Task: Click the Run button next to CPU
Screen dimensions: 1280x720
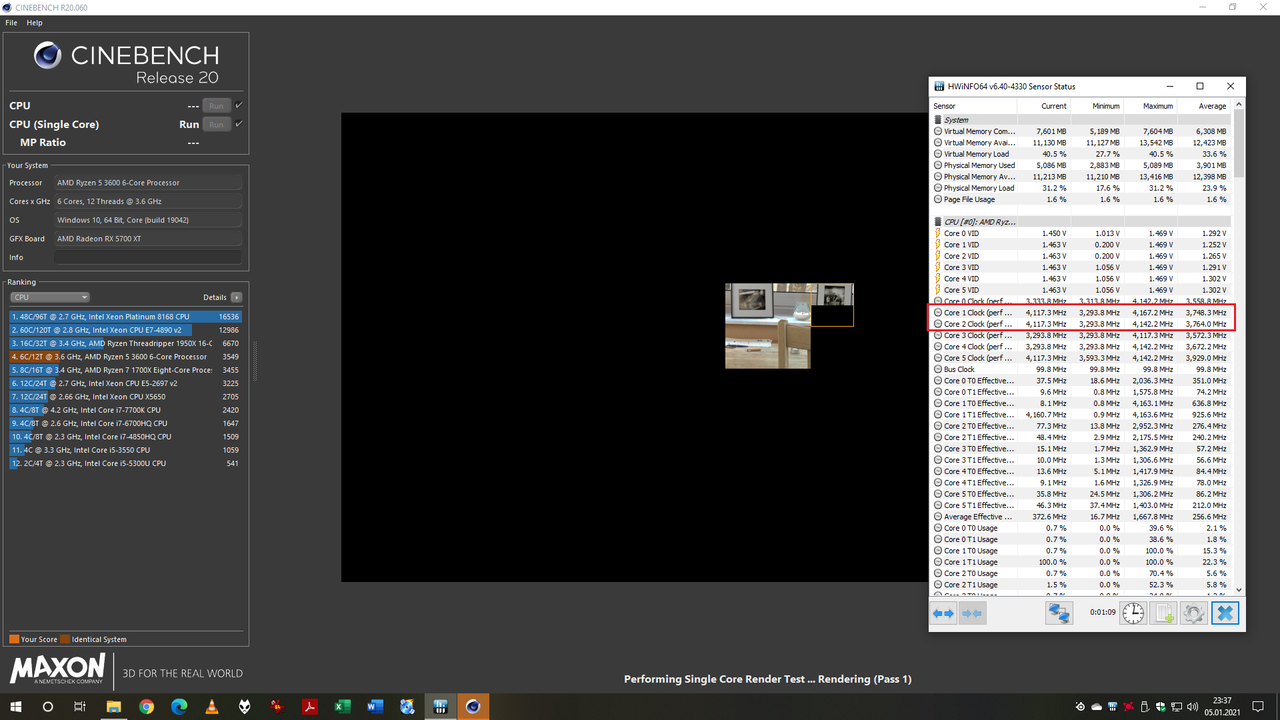Action: (216, 105)
